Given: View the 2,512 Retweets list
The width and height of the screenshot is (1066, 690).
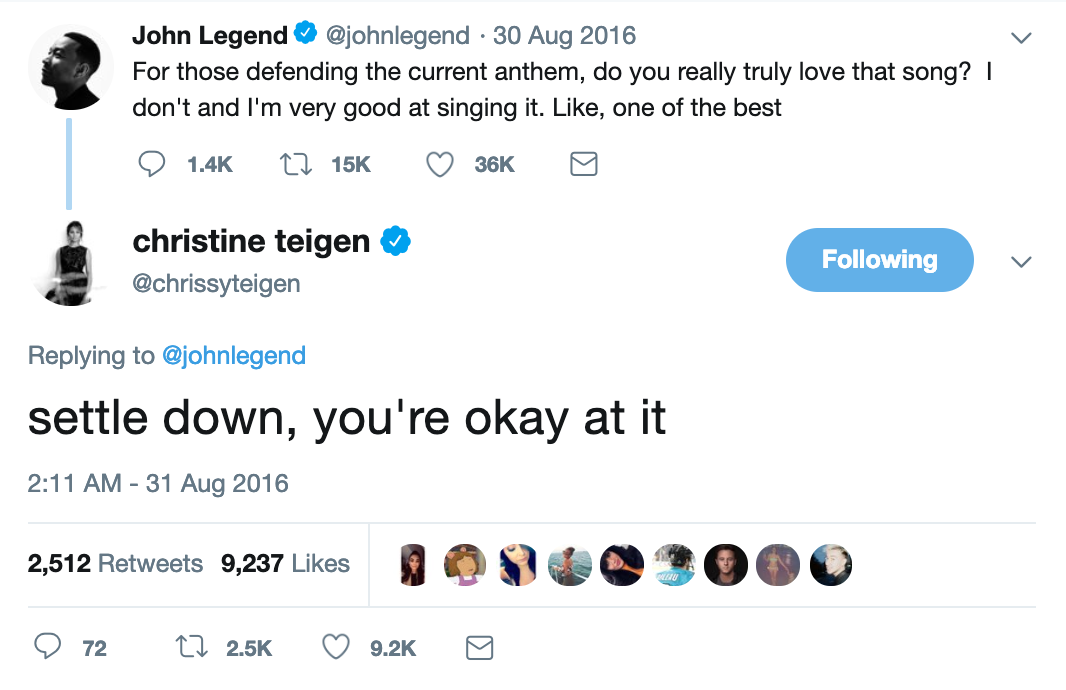Looking at the screenshot, I should tap(115, 564).
